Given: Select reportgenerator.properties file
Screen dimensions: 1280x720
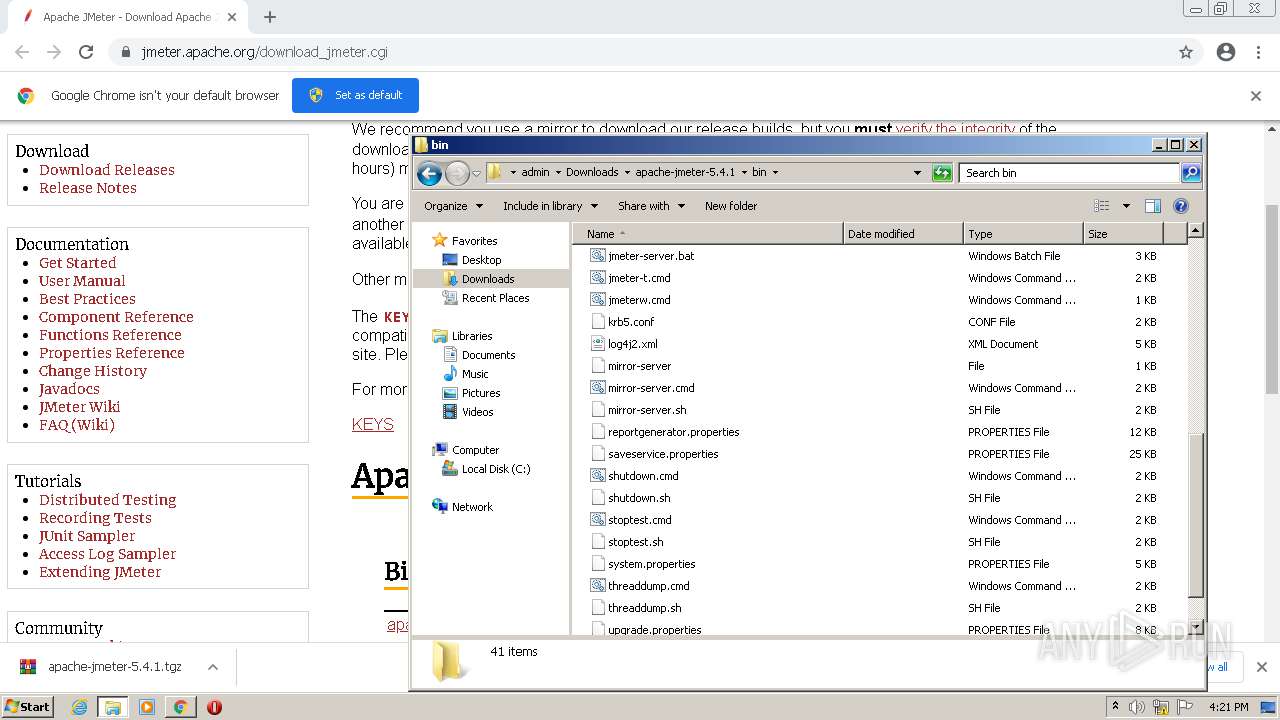Looking at the screenshot, I should (x=674, y=432).
